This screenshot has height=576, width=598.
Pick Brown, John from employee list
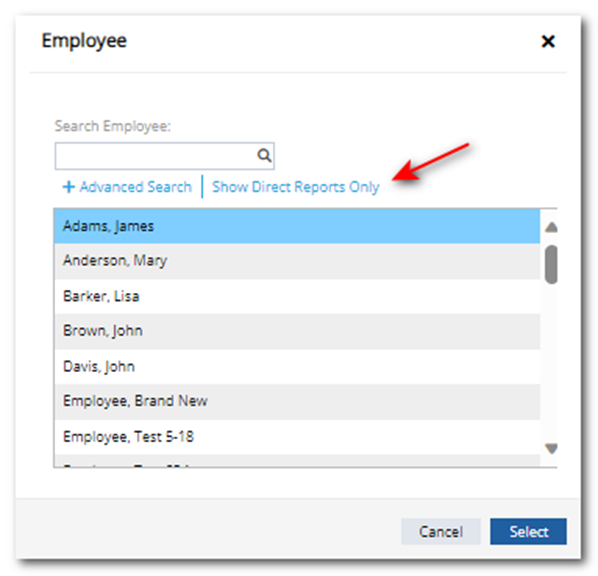pos(297,331)
